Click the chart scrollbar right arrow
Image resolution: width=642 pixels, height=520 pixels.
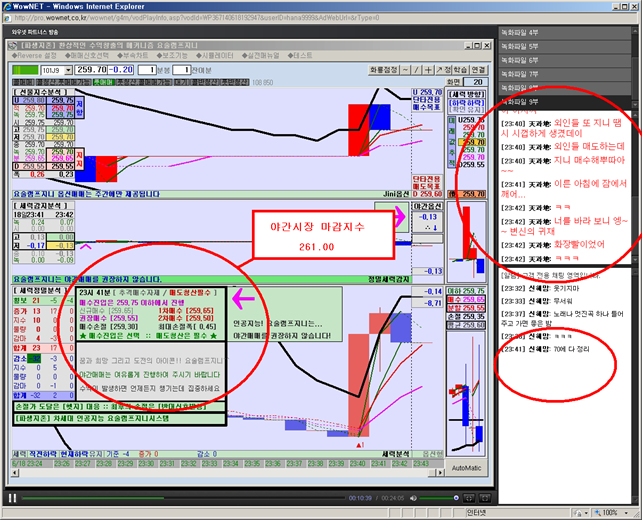(x=440, y=473)
